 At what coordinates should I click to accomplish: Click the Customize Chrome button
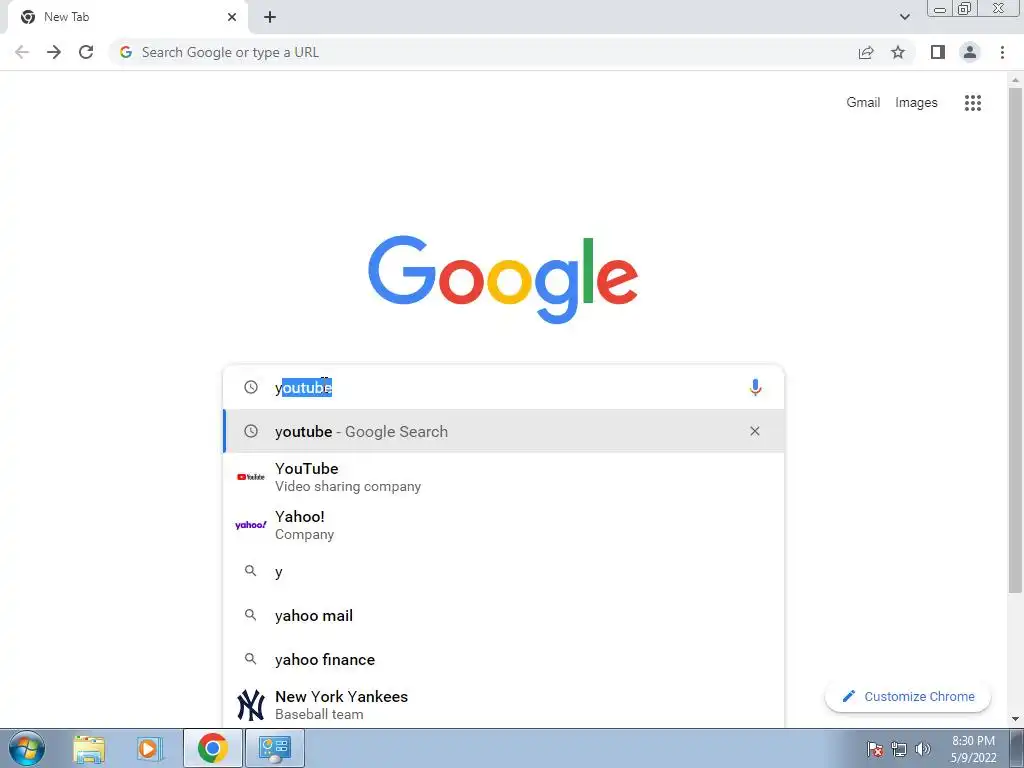click(x=908, y=696)
